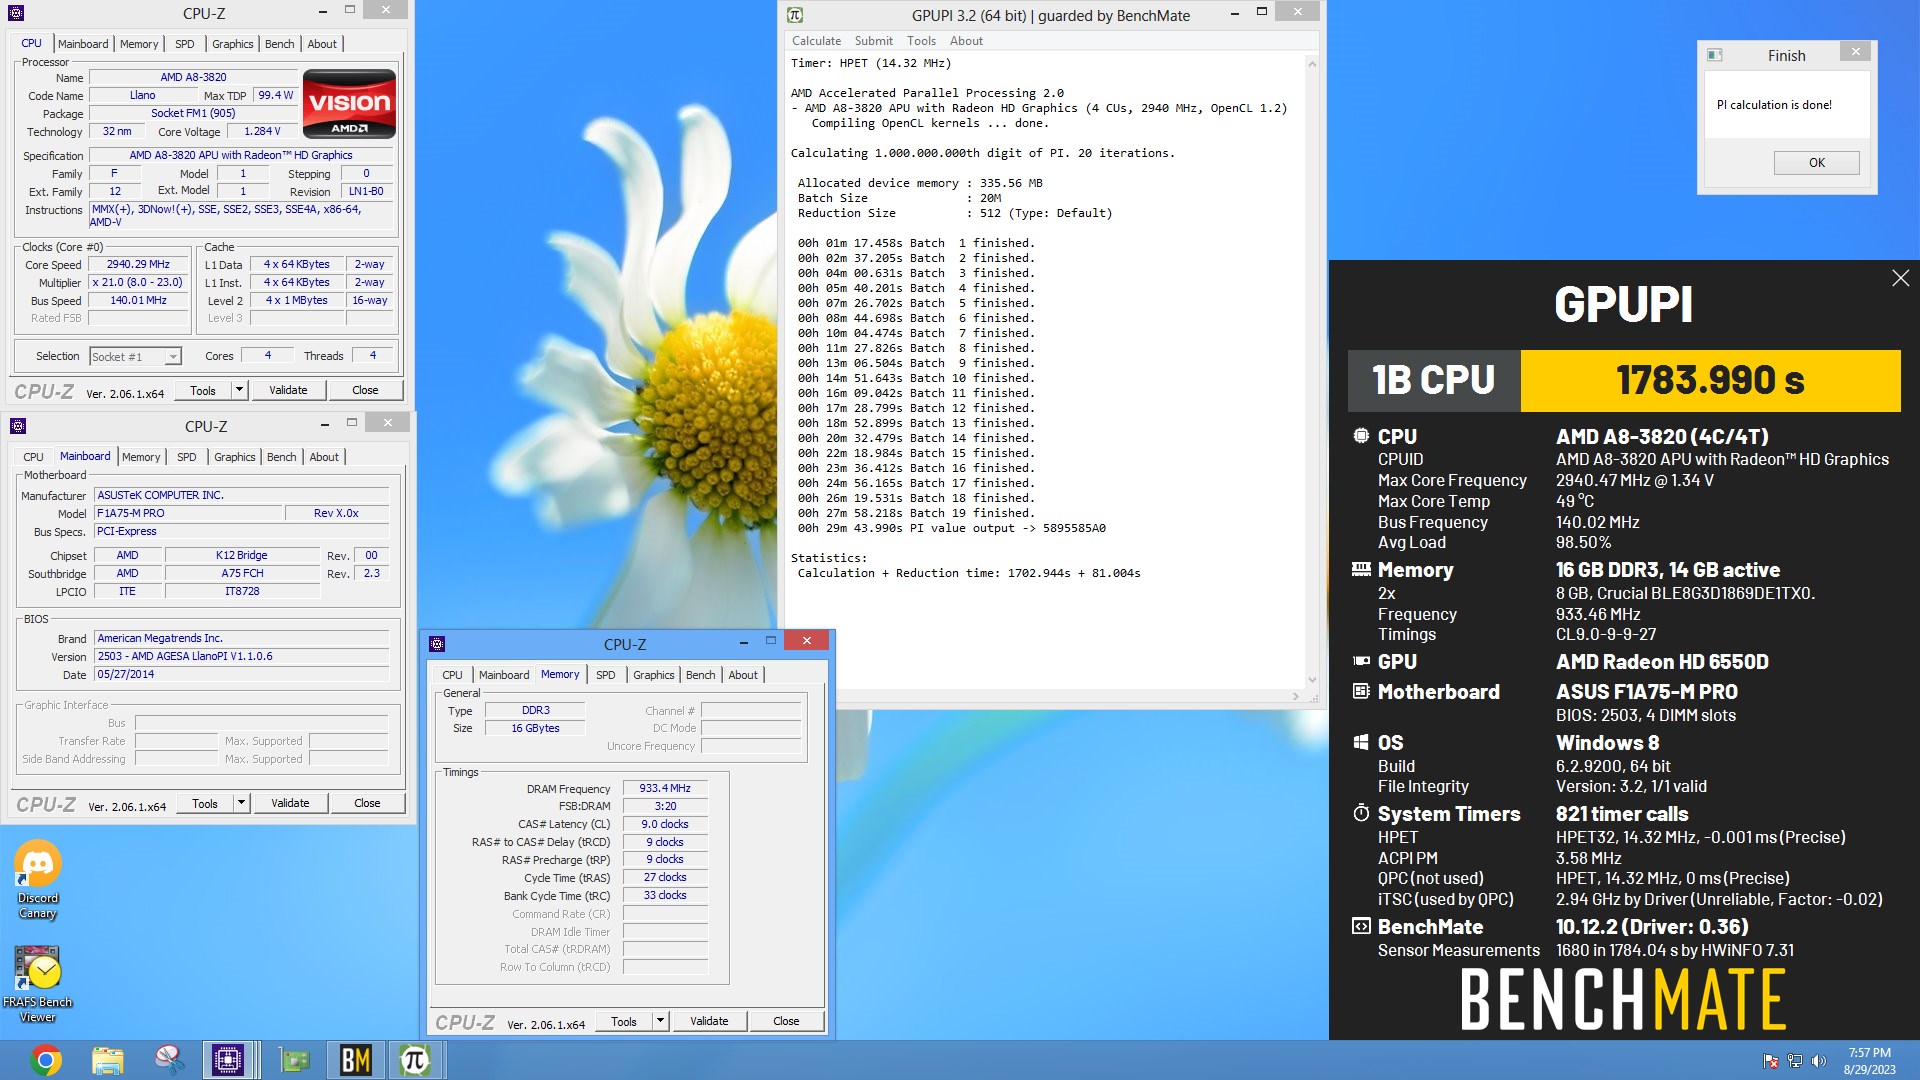Click the network icon in system tray
The height and width of the screenshot is (1080, 1920).
click(1795, 1061)
